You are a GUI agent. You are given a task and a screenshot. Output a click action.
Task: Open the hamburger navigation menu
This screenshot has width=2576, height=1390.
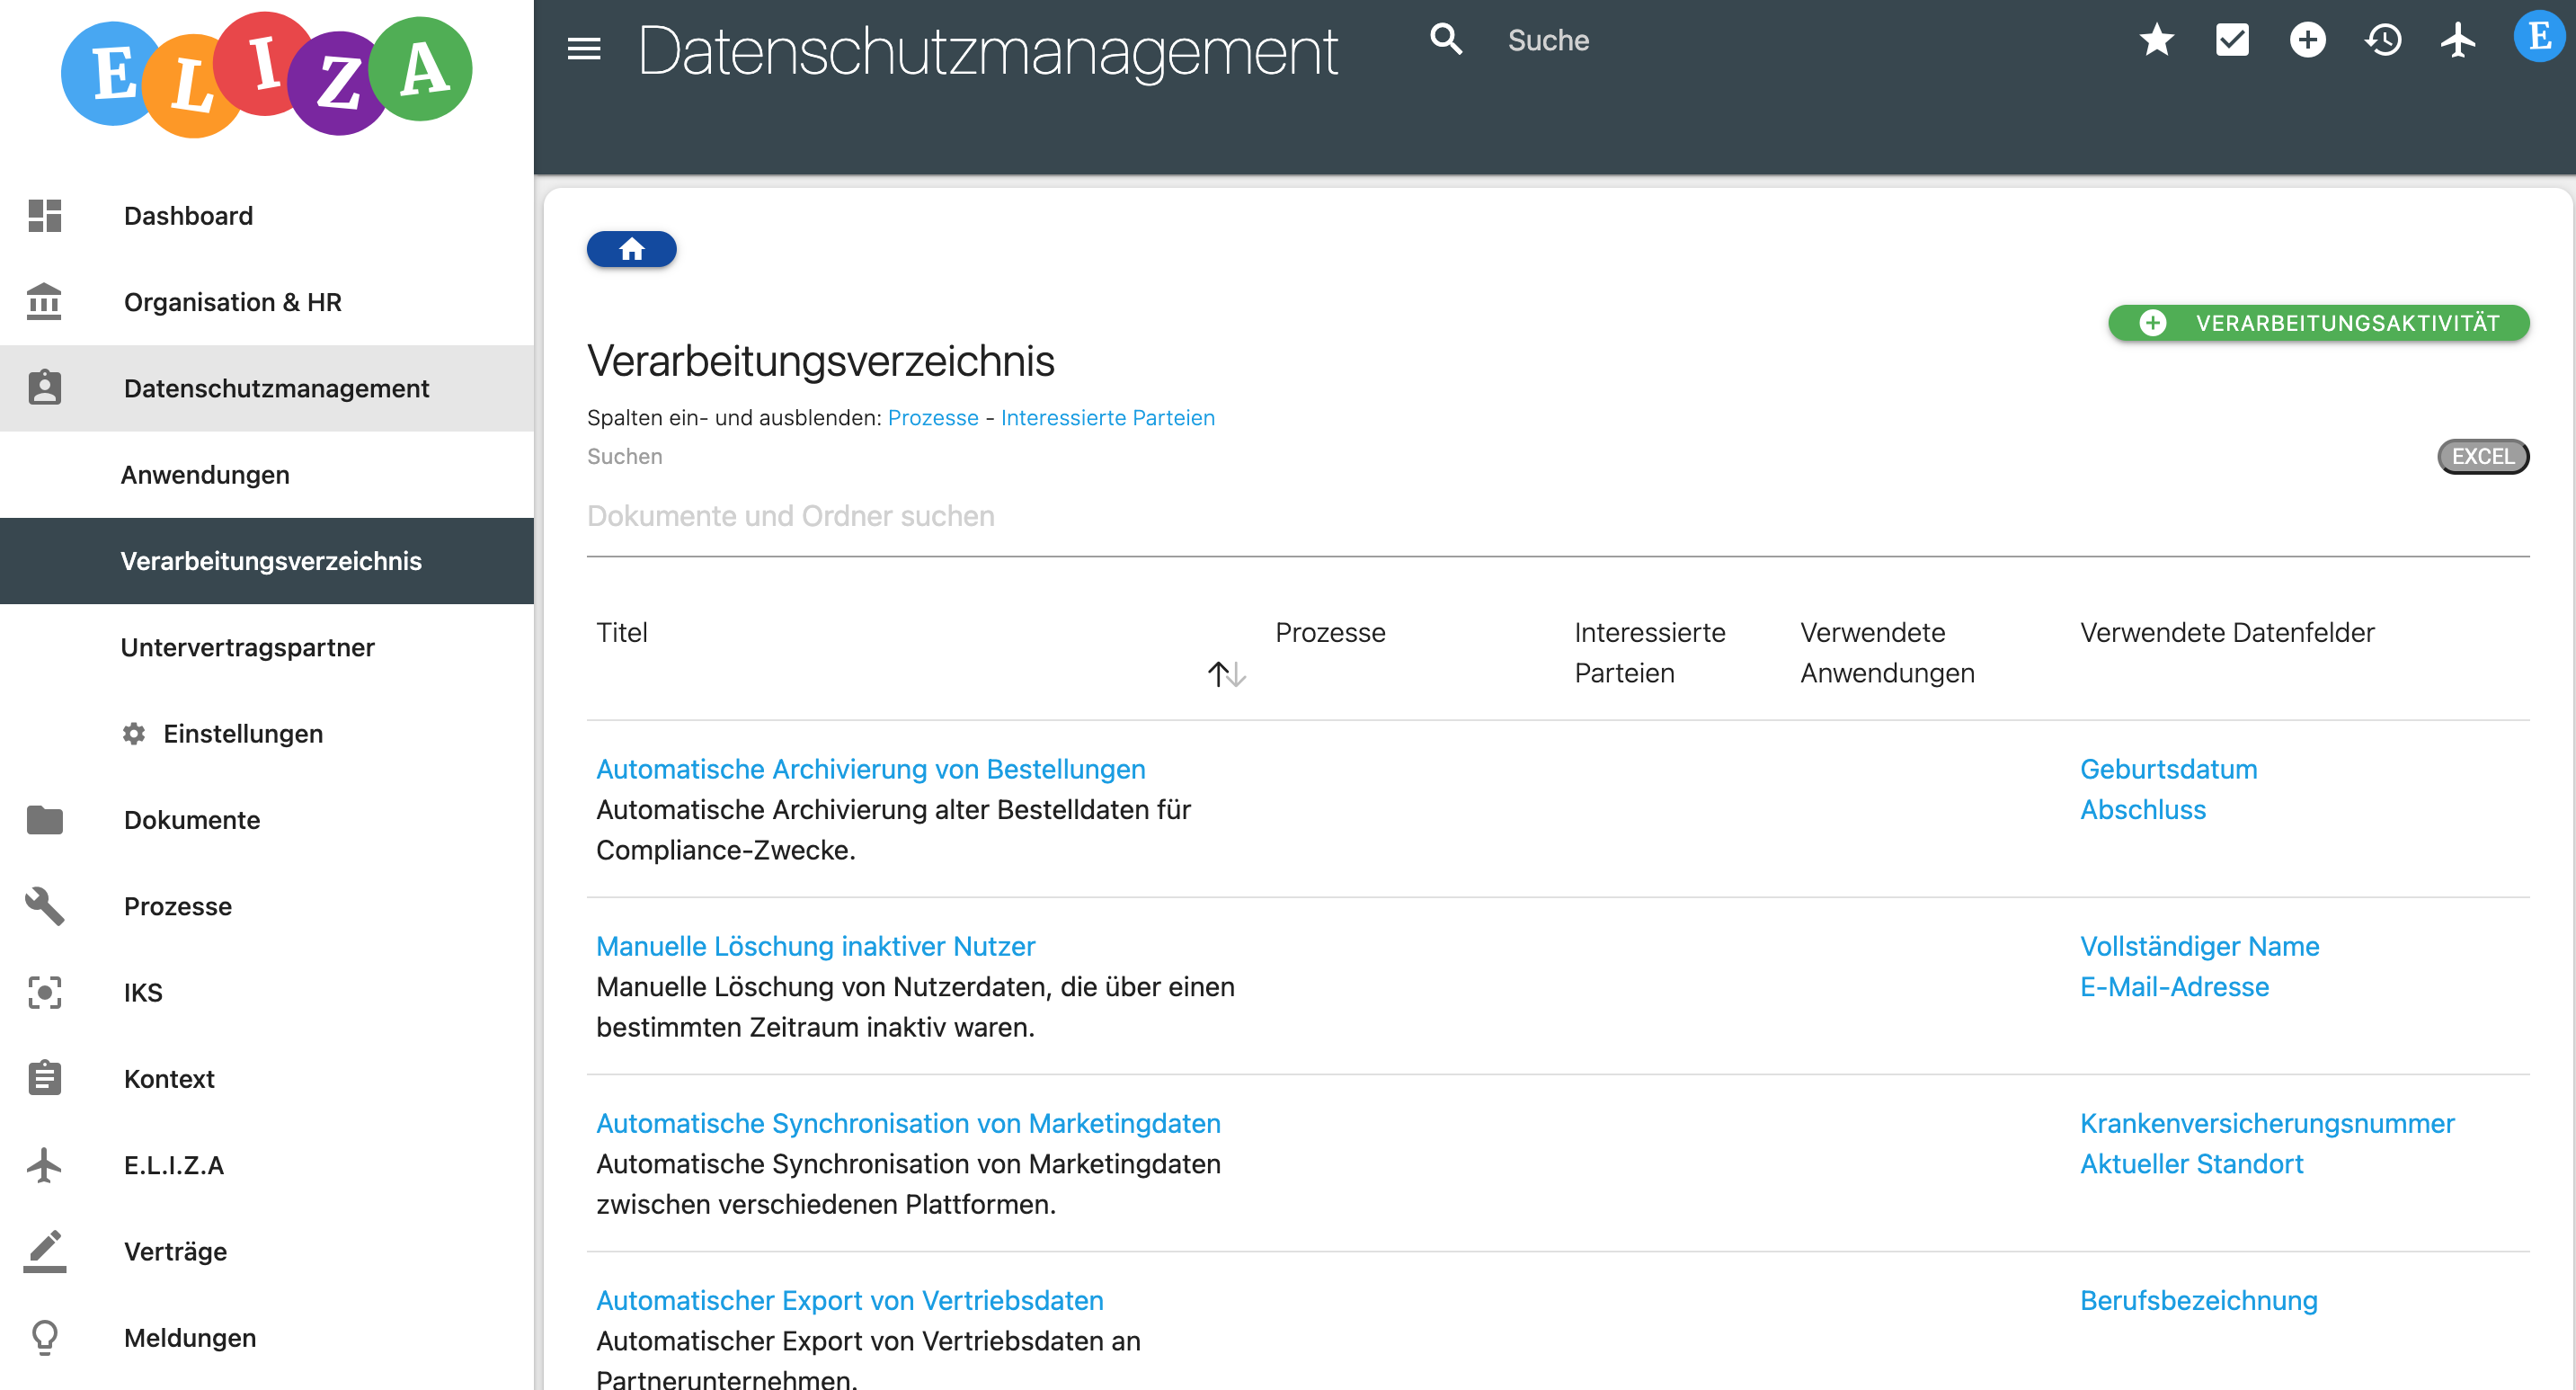pos(585,47)
